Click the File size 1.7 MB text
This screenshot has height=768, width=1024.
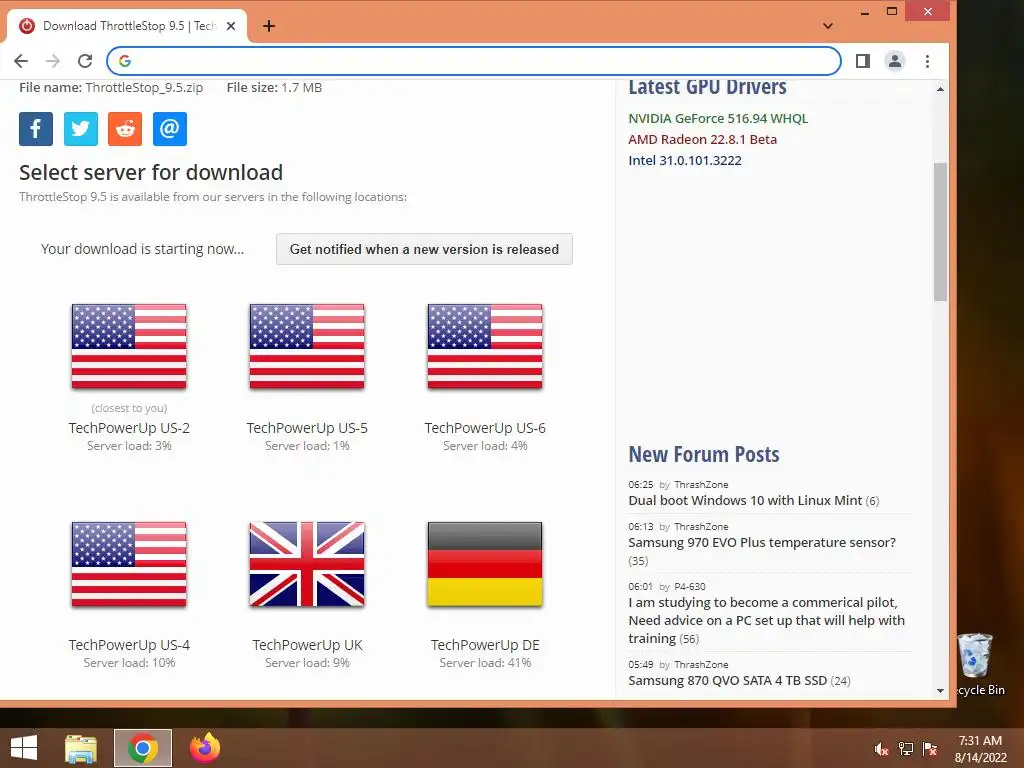pyautogui.click(x=274, y=88)
